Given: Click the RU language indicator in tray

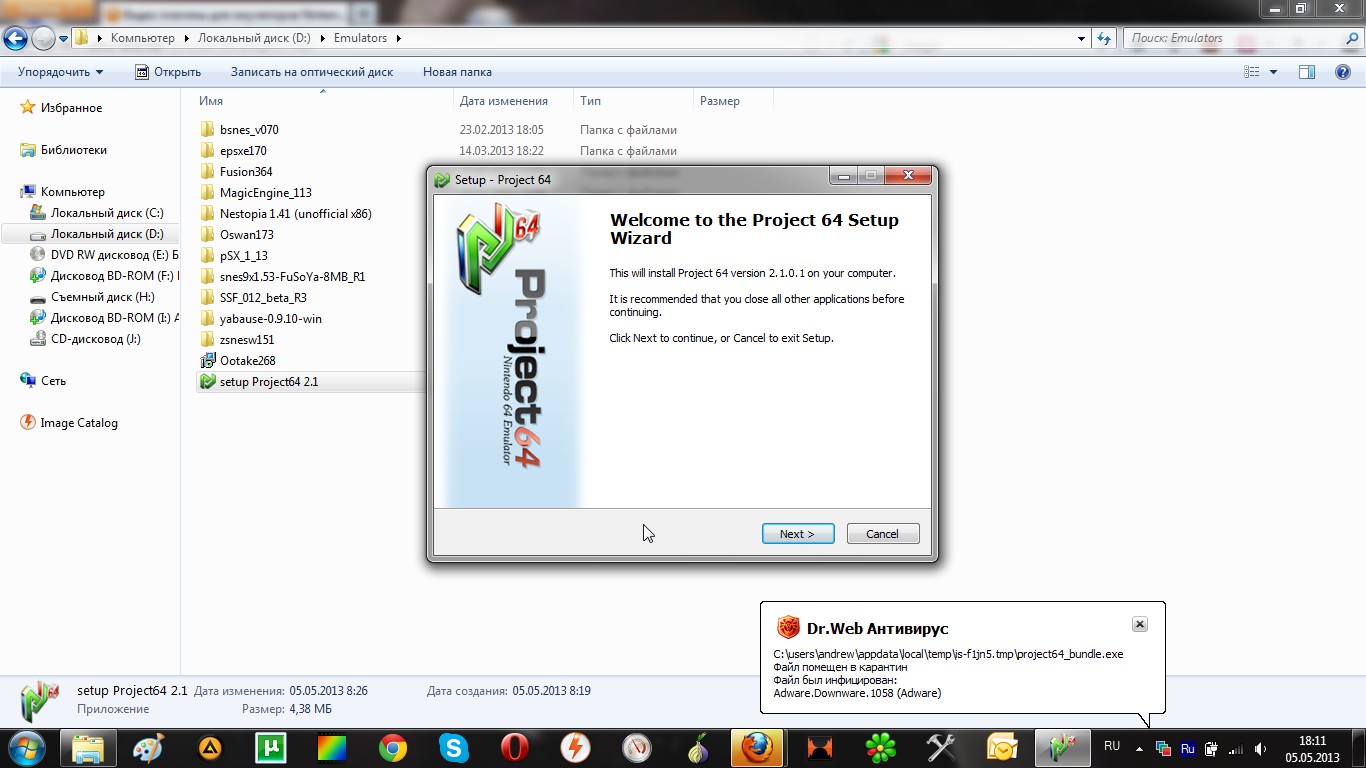Looking at the screenshot, I should (x=1112, y=746).
